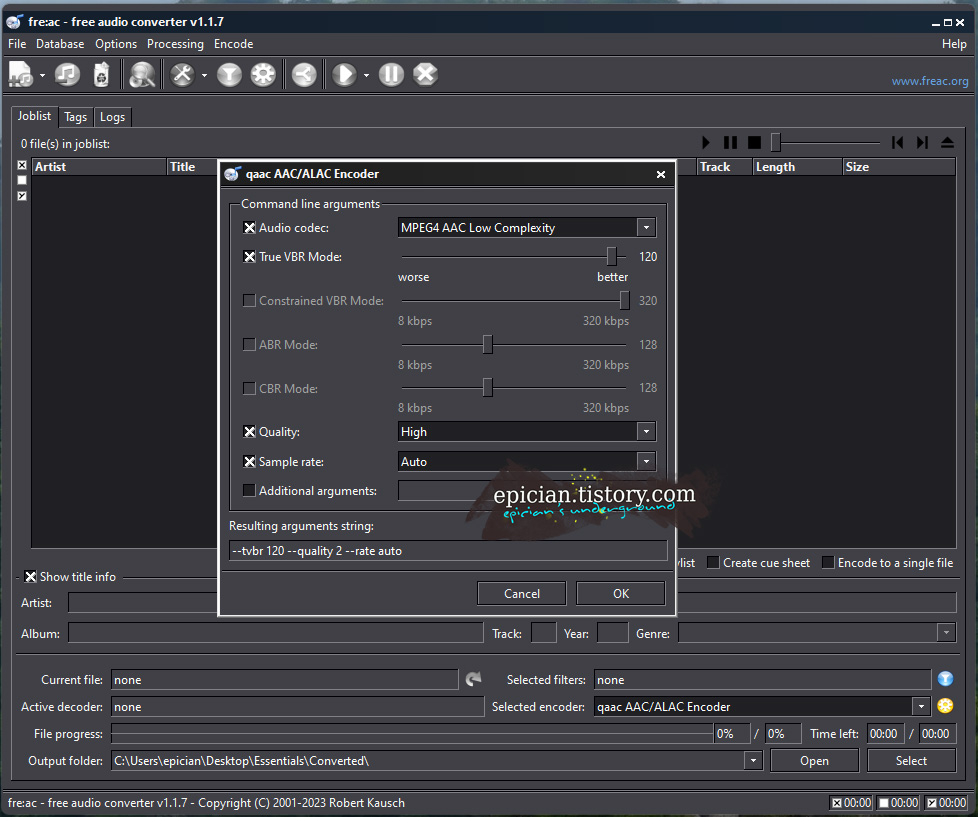The width and height of the screenshot is (978, 817).
Task: Click the encoder configuration gear toolbar icon
Action: 263,75
